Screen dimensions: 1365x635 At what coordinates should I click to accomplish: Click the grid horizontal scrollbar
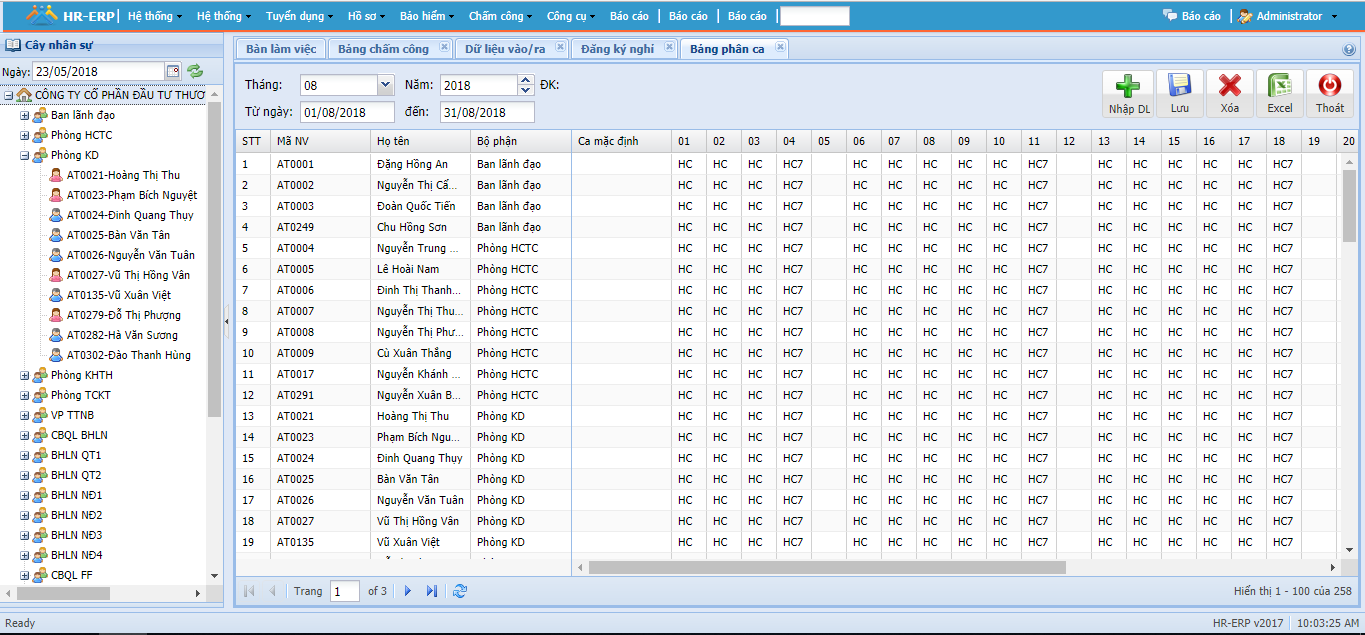coord(827,567)
